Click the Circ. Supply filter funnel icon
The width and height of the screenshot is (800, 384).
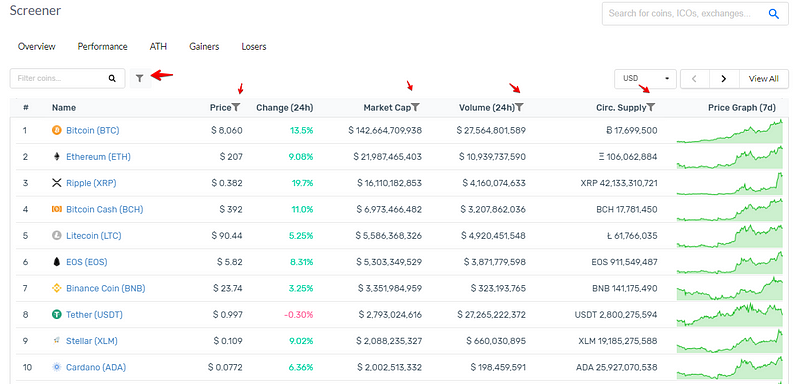tap(651, 107)
